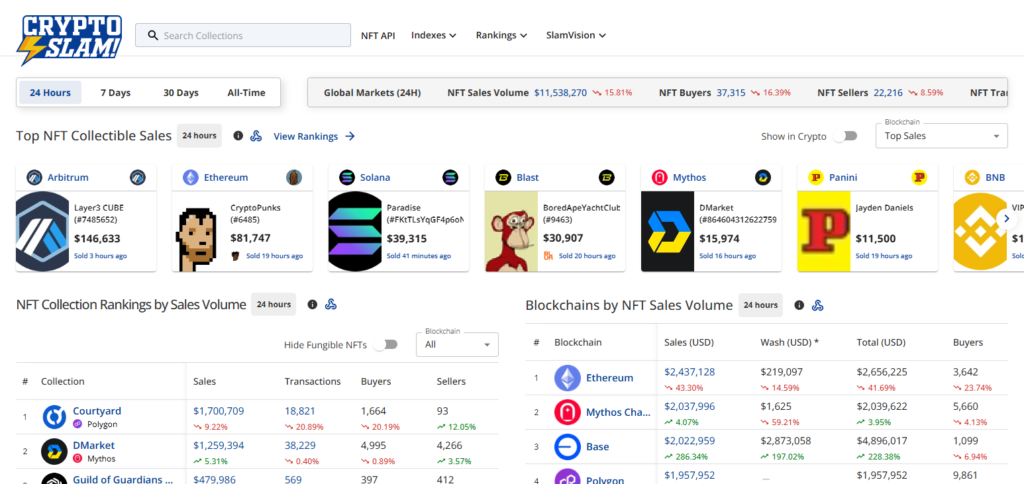Screen dimensions: 1024x484
Task: Open the Ethereum link in blockchains table
Action: pos(610,378)
